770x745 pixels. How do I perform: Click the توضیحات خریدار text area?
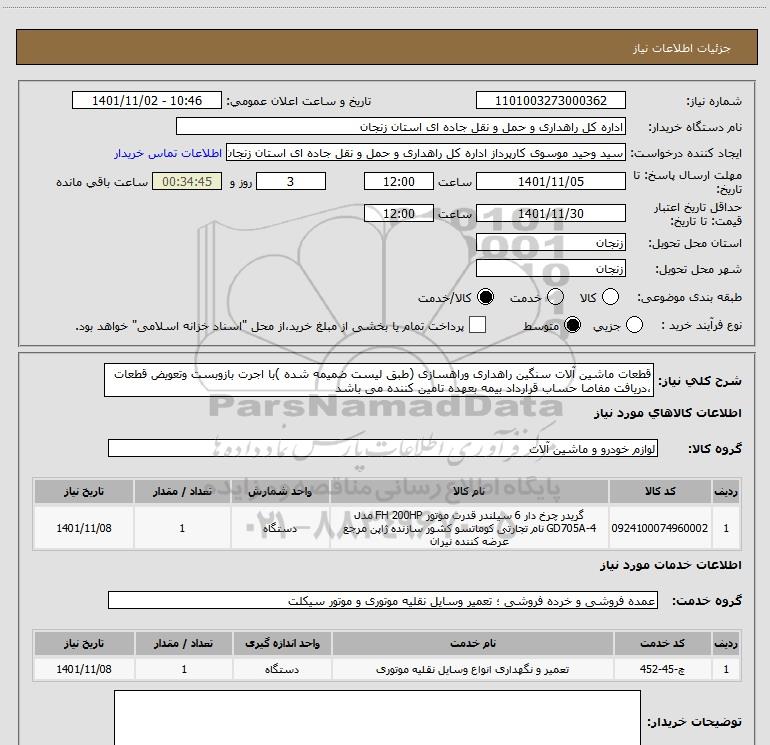377,717
